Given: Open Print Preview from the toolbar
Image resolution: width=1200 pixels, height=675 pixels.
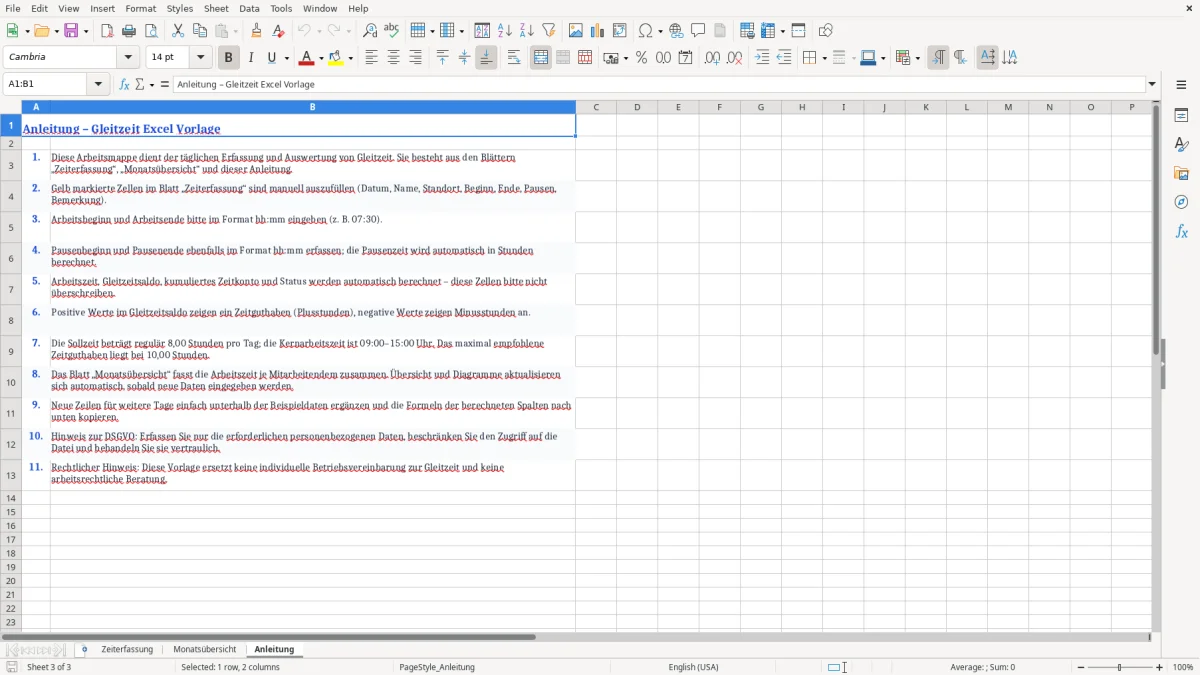Looking at the screenshot, I should [151, 31].
